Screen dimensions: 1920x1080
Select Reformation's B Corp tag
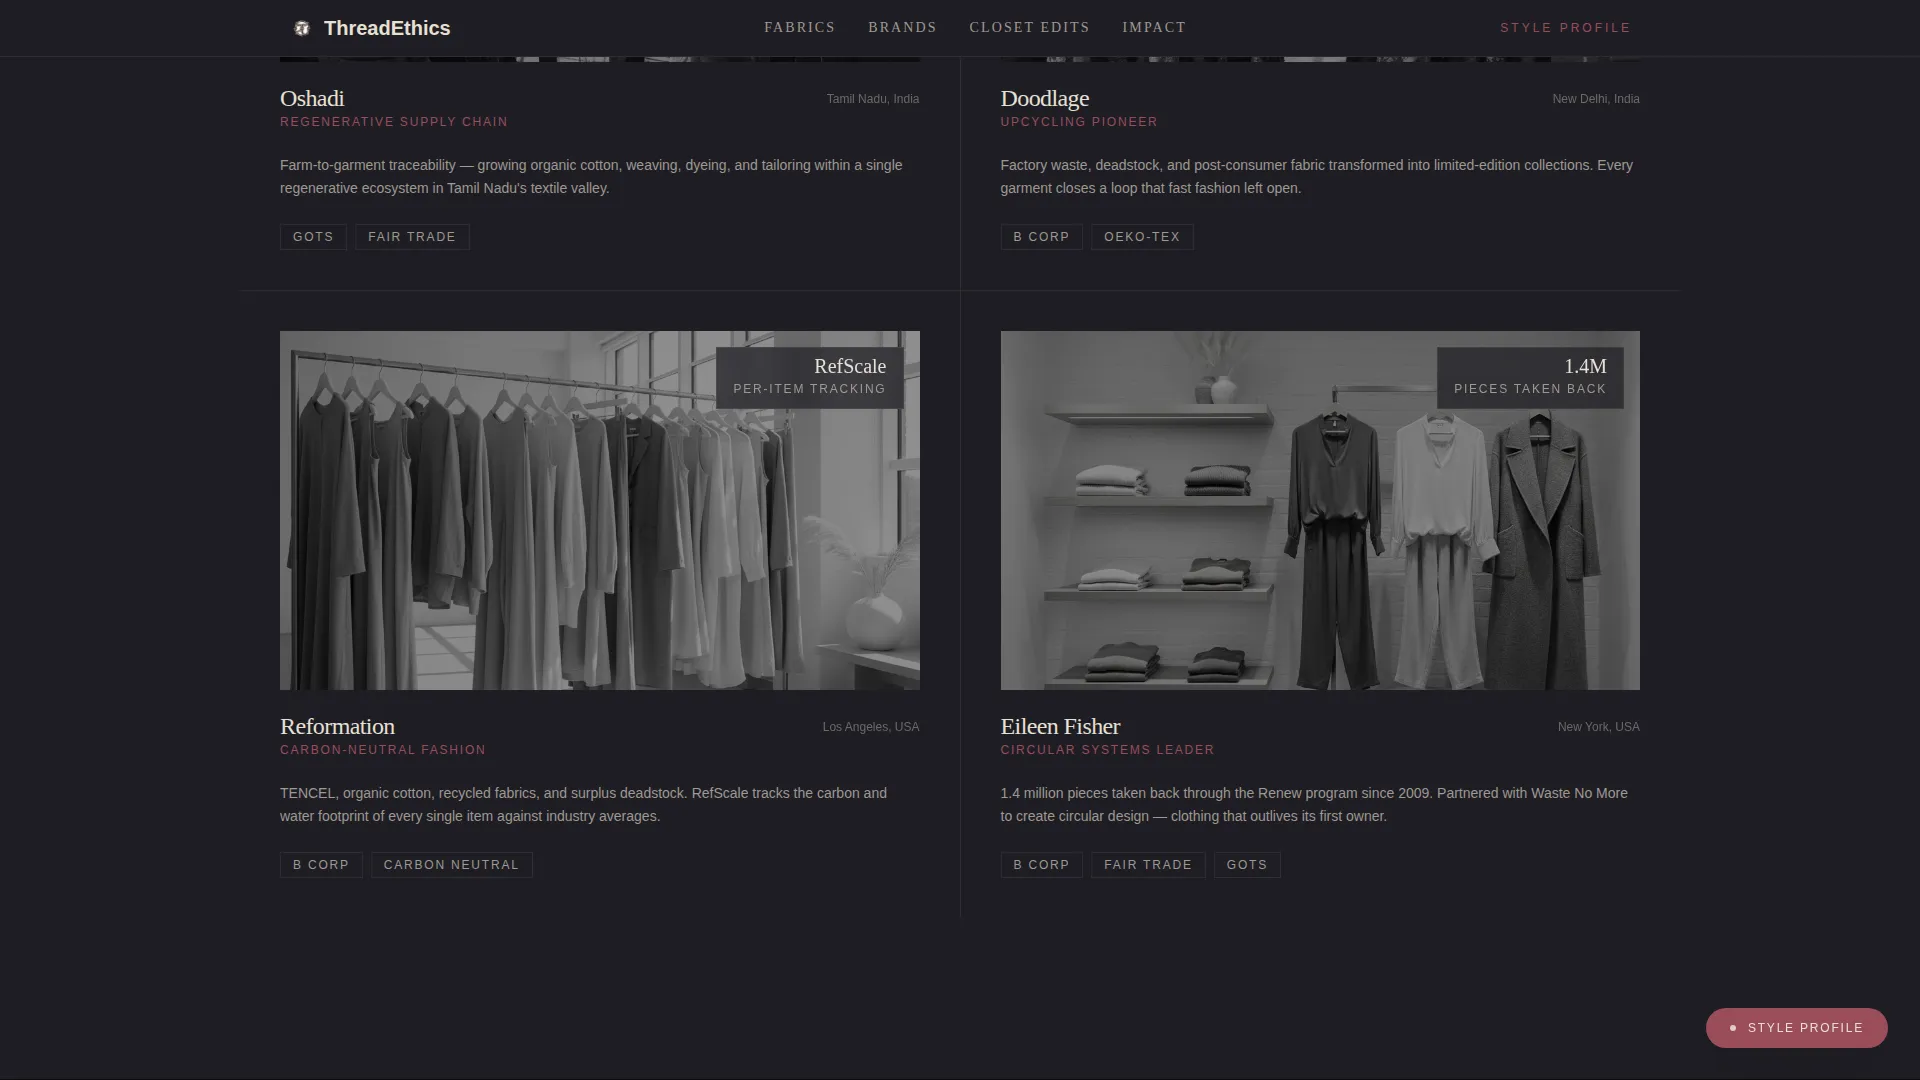321,865
